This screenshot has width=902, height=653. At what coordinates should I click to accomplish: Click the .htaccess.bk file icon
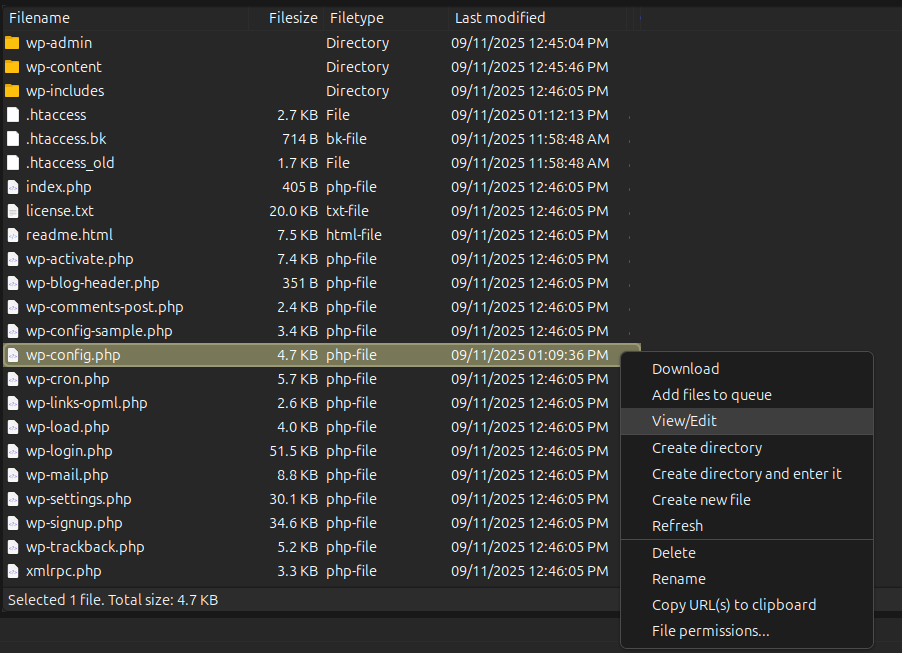pos(13,139)
